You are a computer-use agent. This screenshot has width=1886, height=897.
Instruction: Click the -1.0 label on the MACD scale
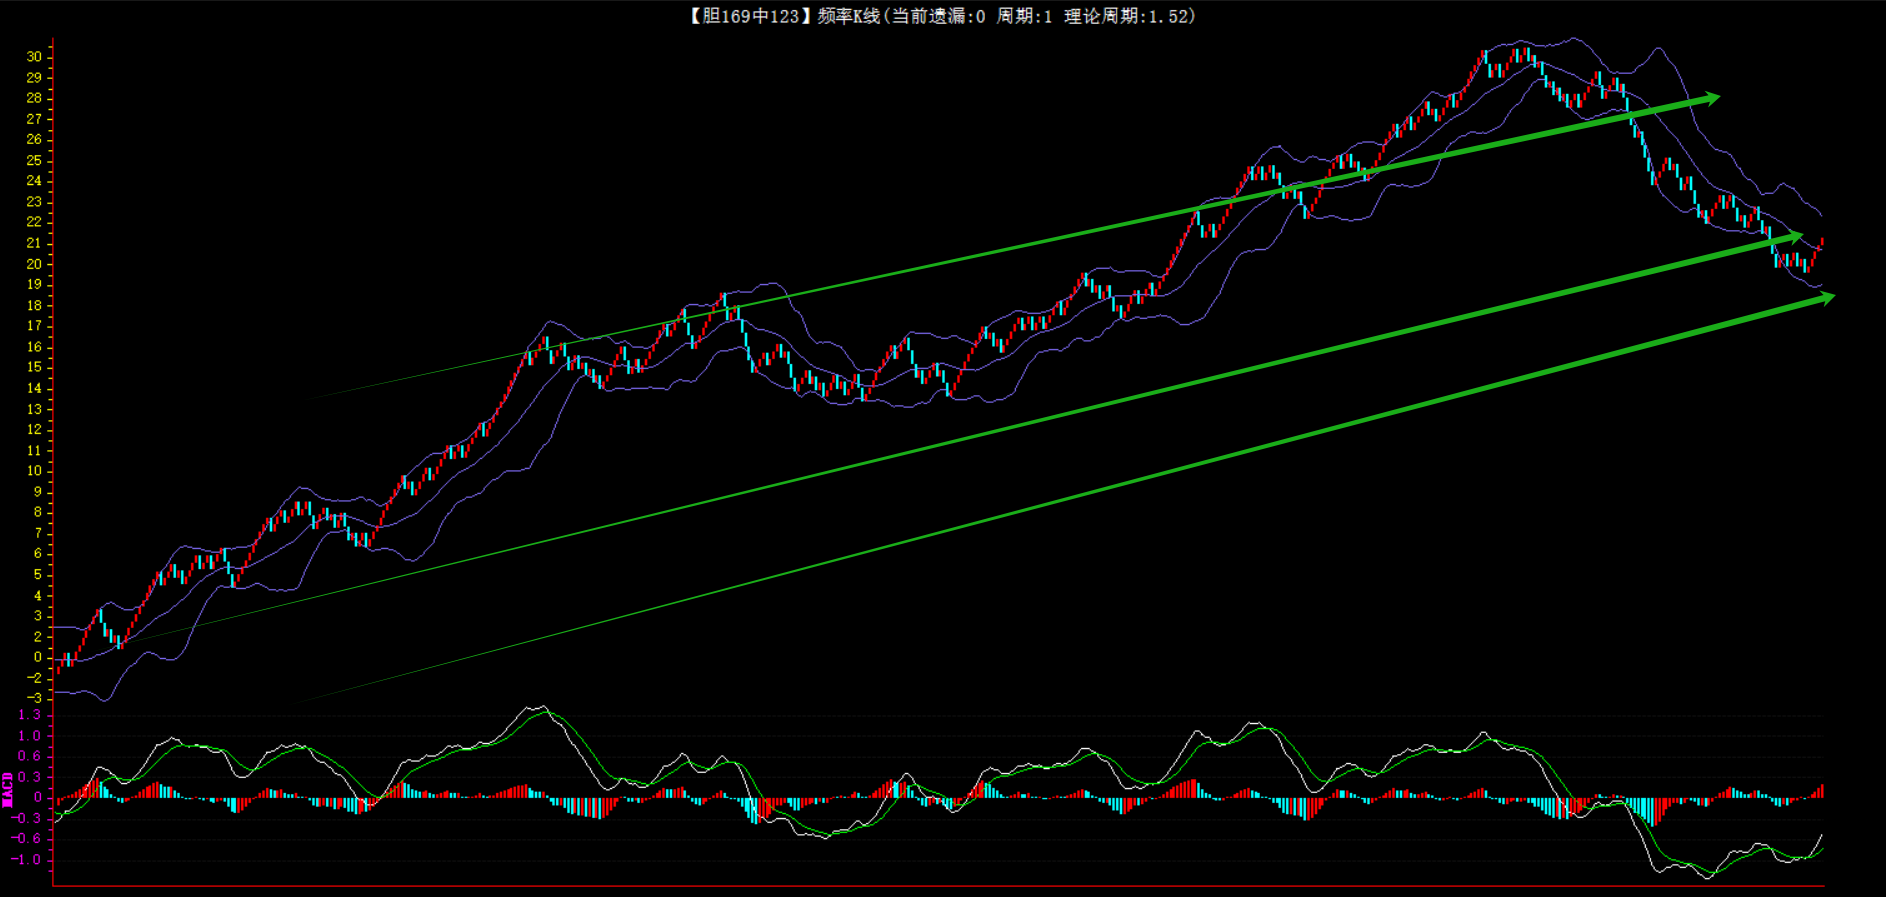tap(26, 860)
